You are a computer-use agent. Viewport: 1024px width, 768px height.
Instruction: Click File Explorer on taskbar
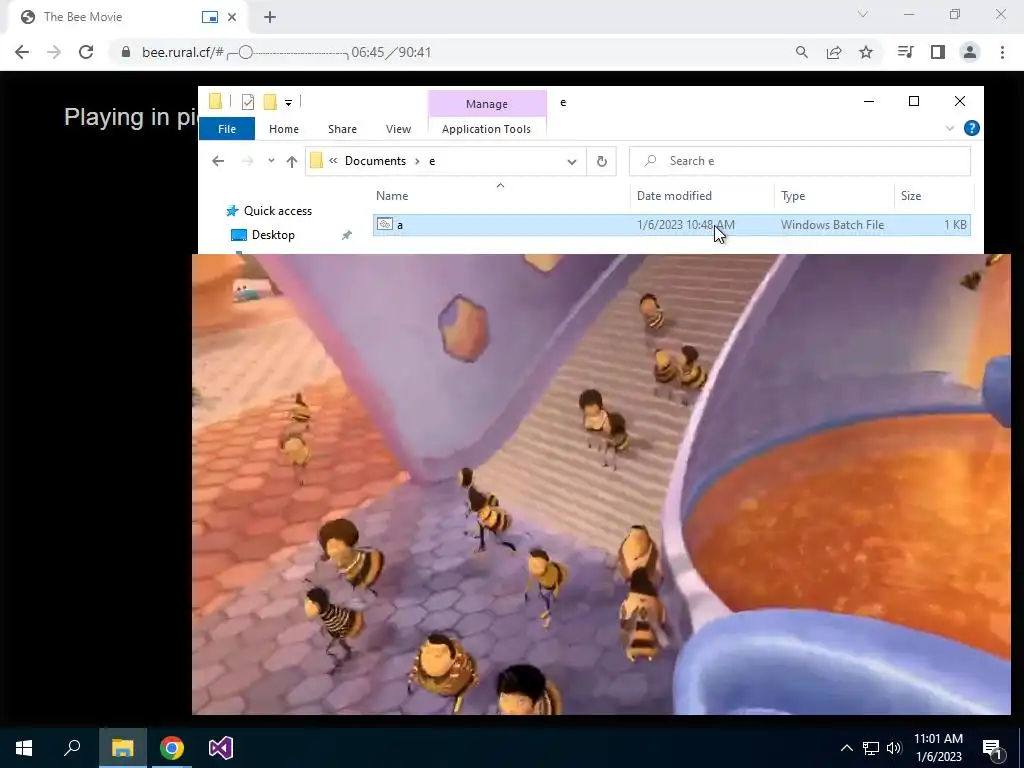click(x=123, y=748)
